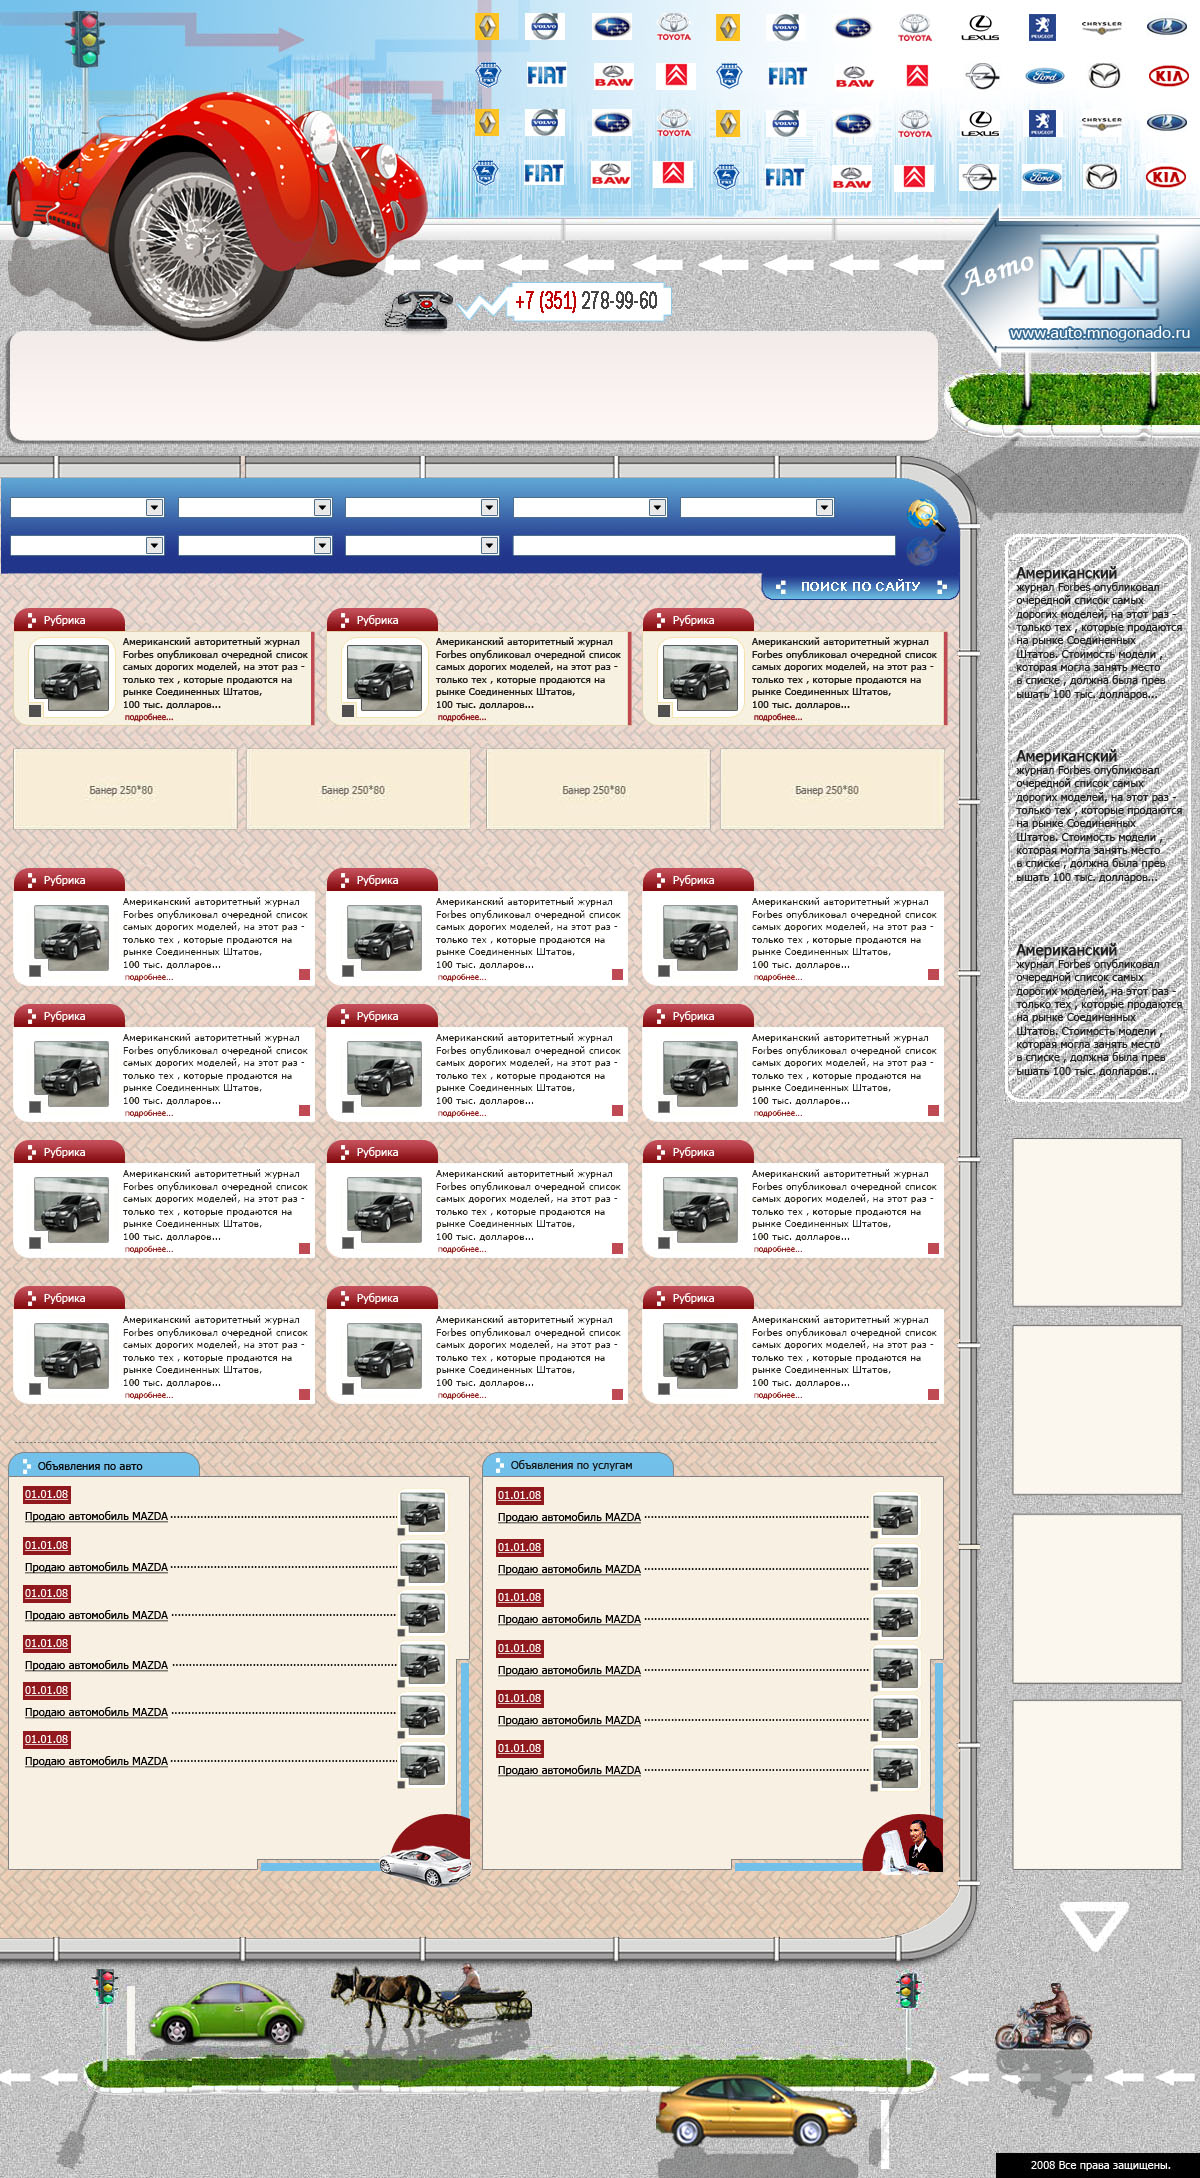The height and width of the screenshot is (2178, 1200).
Task: Open the fifth dropdown in upper search row
Action: tap(757, 508)
